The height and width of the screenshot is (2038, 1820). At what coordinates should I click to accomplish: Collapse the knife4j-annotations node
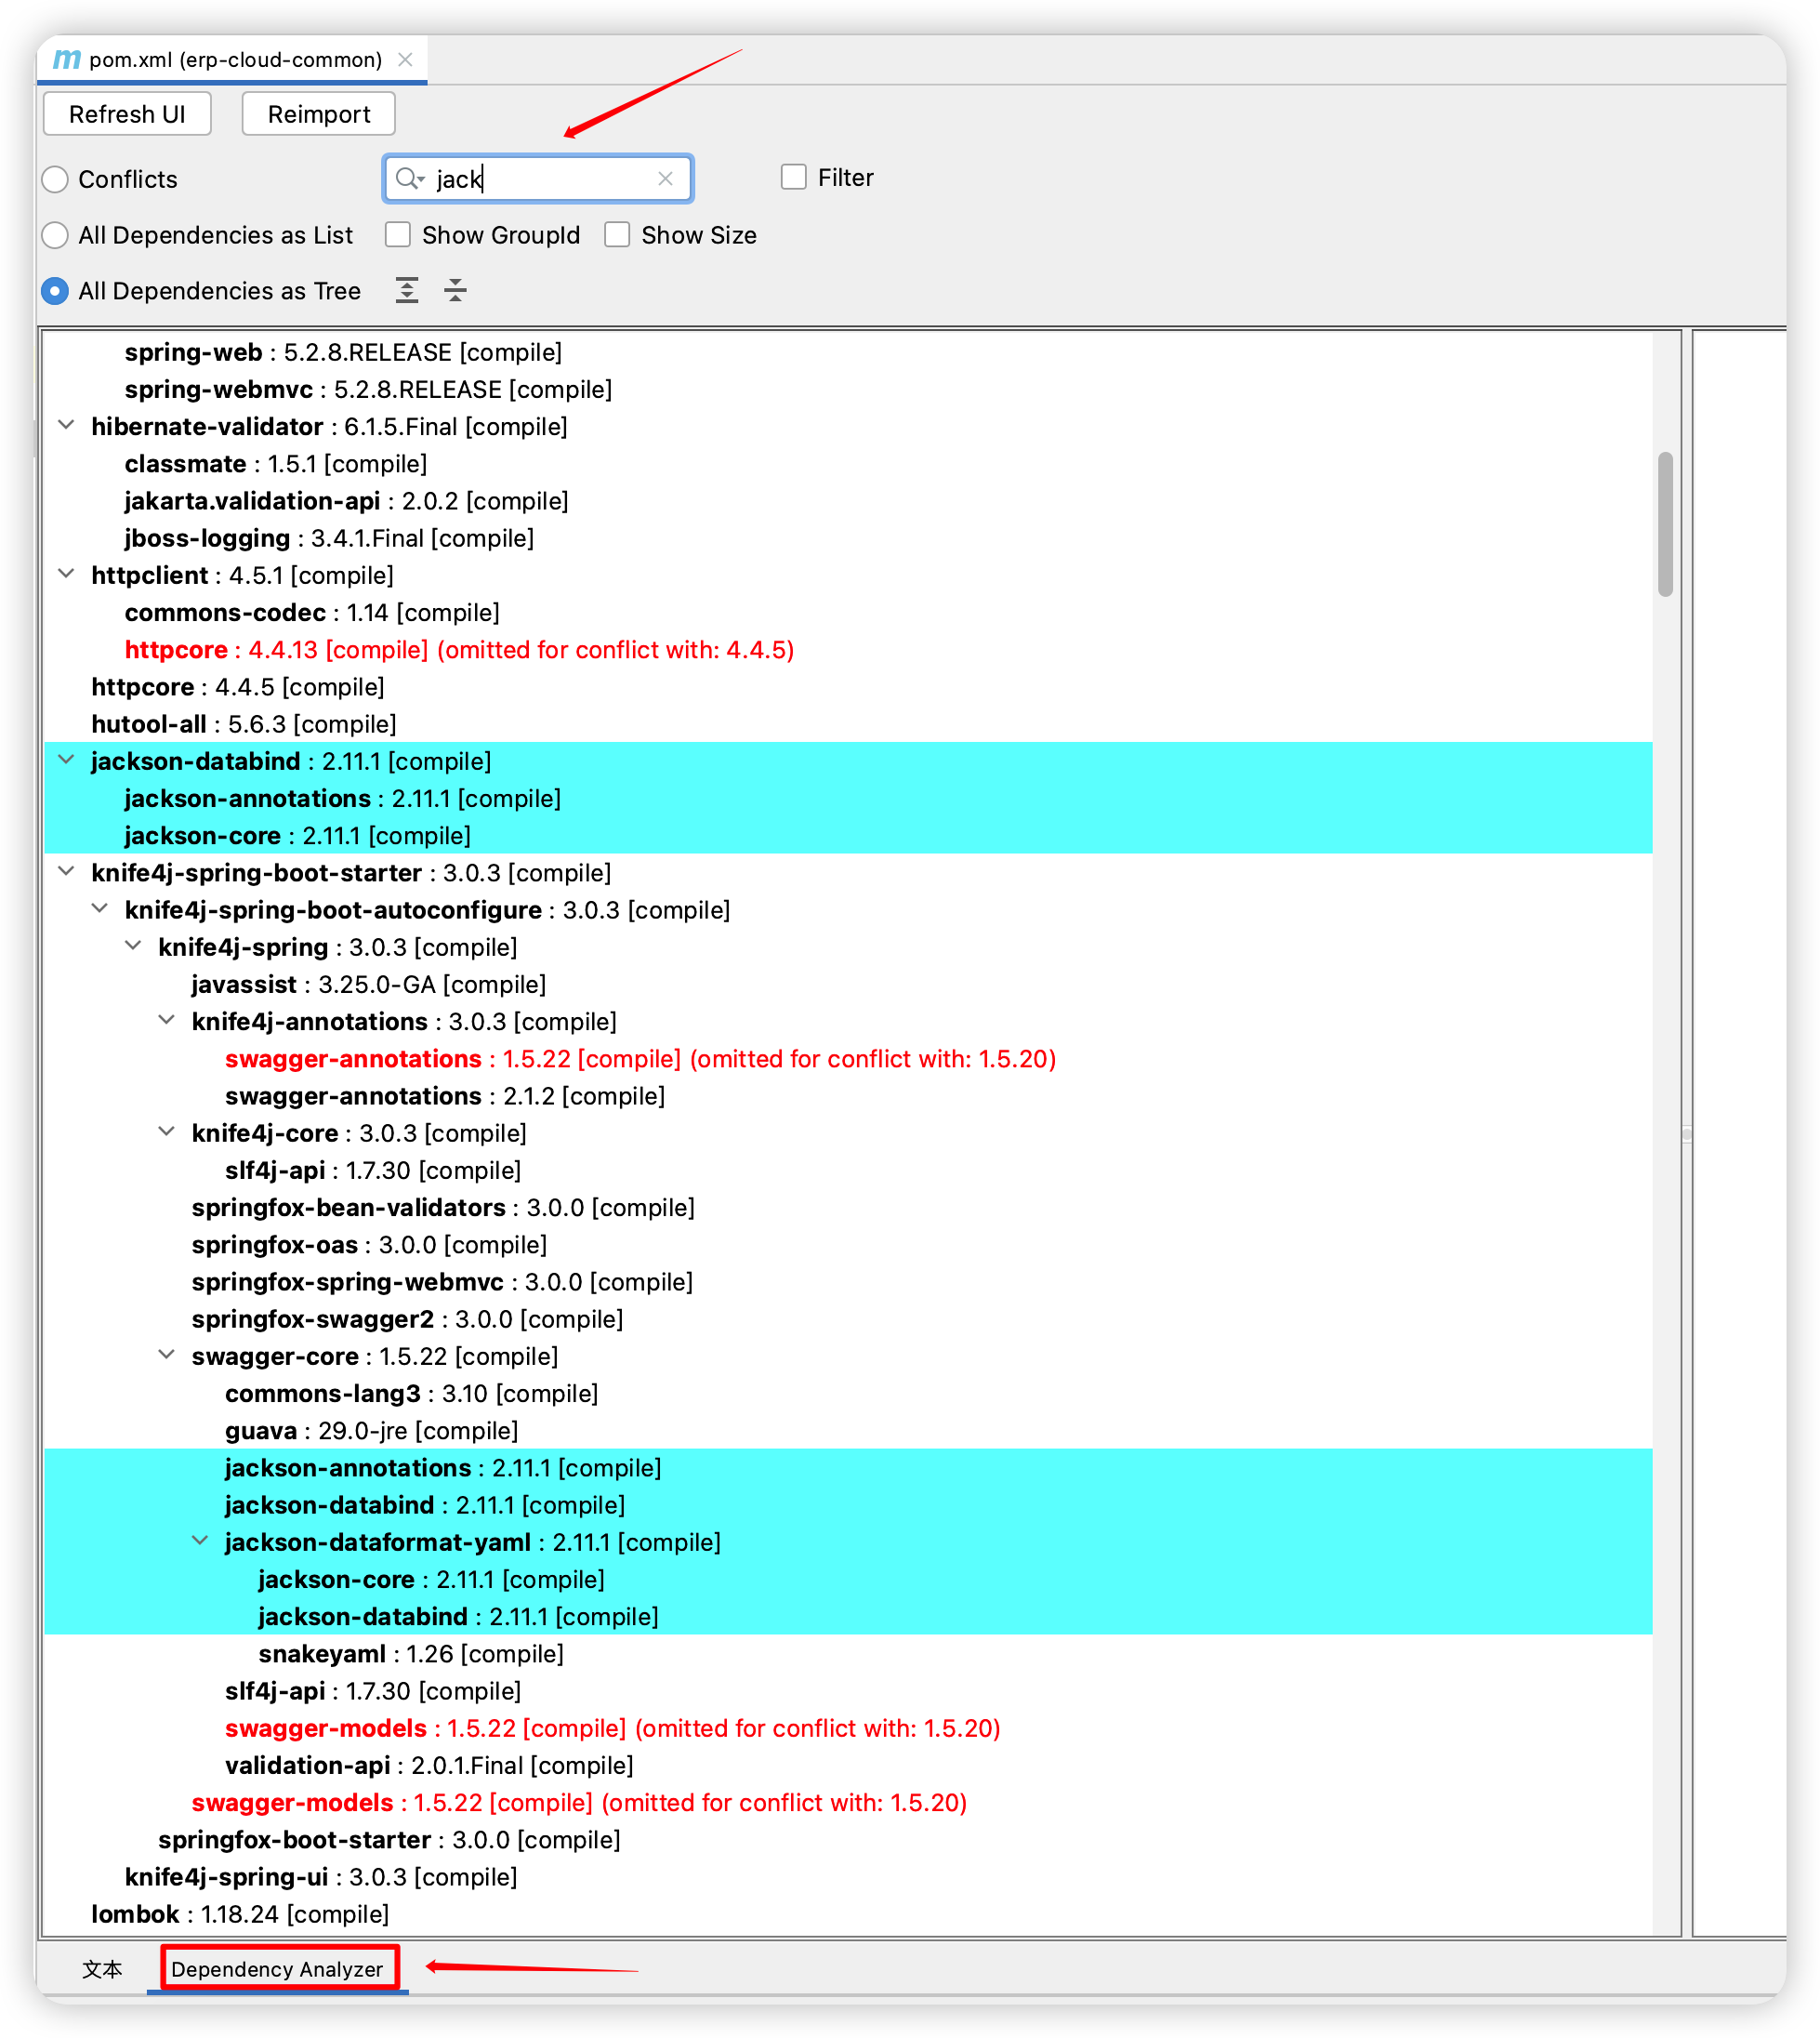click(167, 1020)
